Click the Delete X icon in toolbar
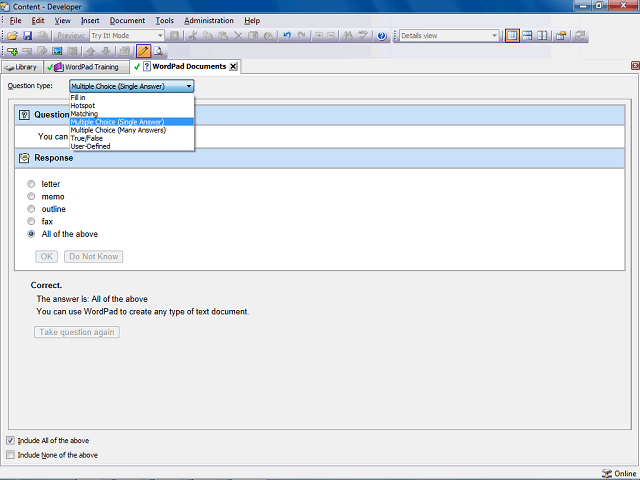Screen dimensions: 640x480 (238, 36)
